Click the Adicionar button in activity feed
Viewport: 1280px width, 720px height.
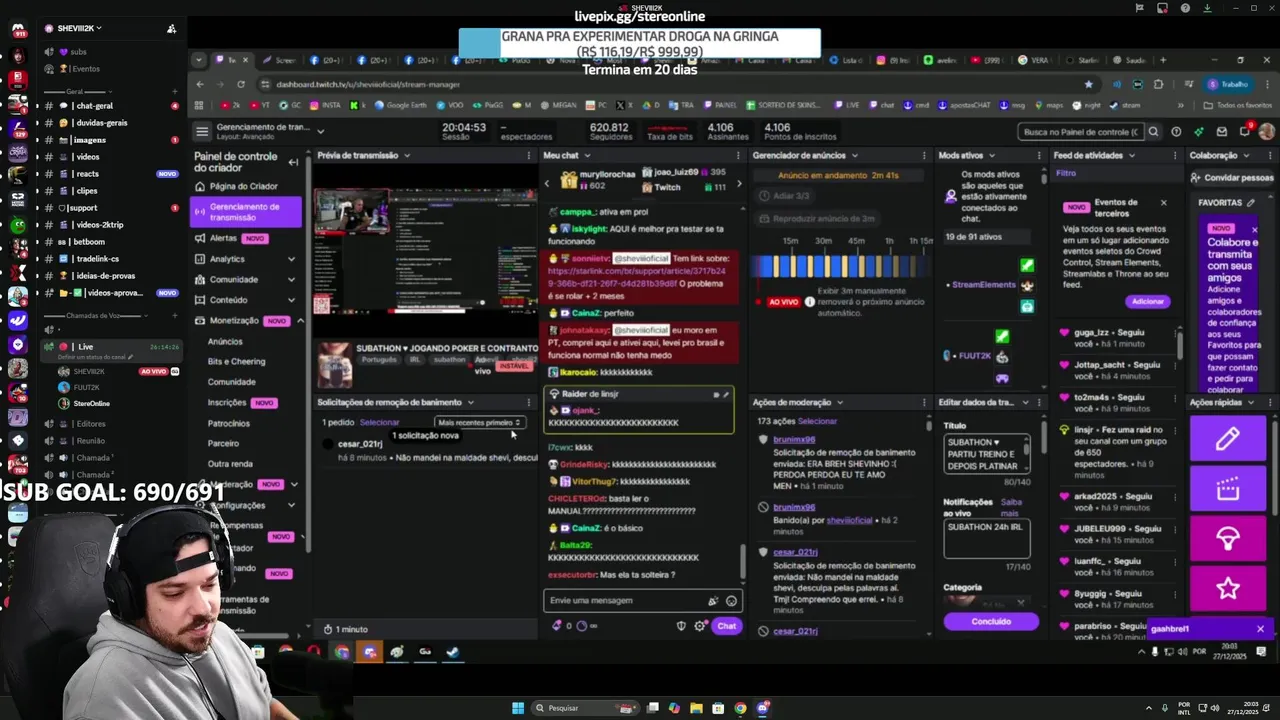click(1148, 301)
